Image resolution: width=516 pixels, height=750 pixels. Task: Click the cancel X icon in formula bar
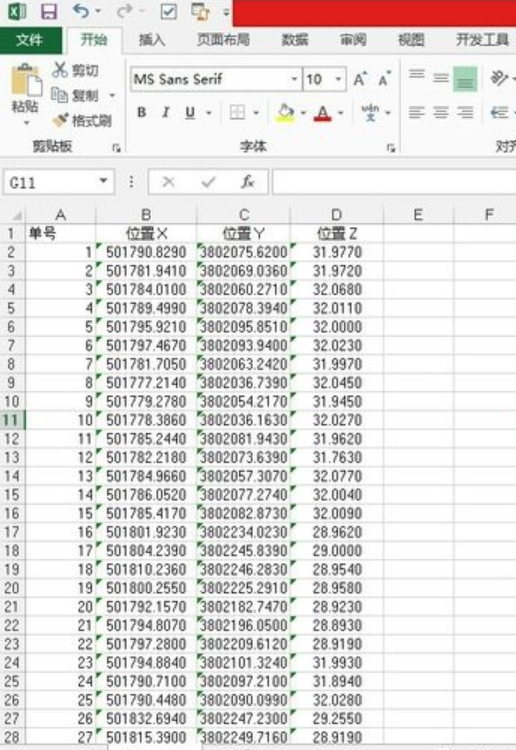tap(168, 182)
